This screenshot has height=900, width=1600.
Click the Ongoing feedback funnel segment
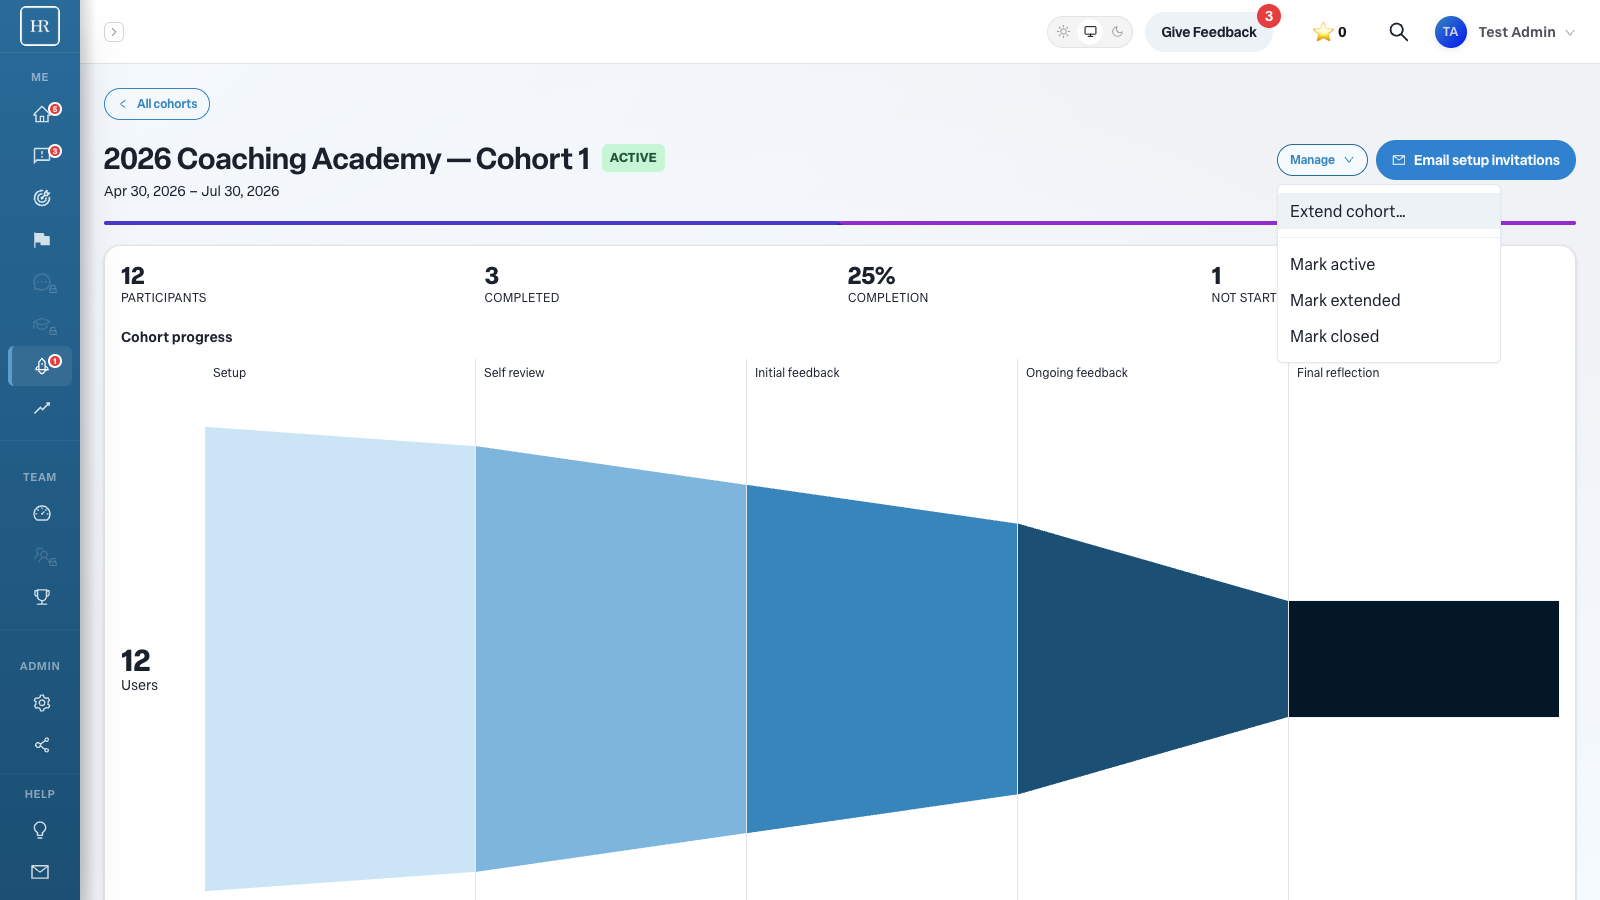(1153, 659)
